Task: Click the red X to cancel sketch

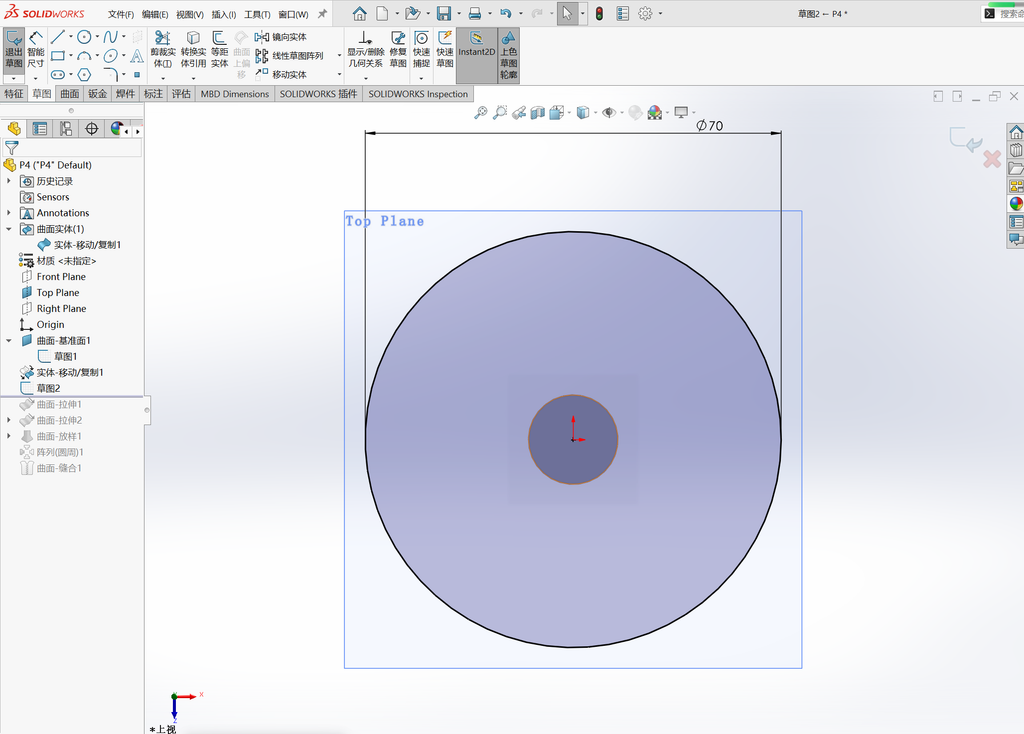Action: (992, 159)
